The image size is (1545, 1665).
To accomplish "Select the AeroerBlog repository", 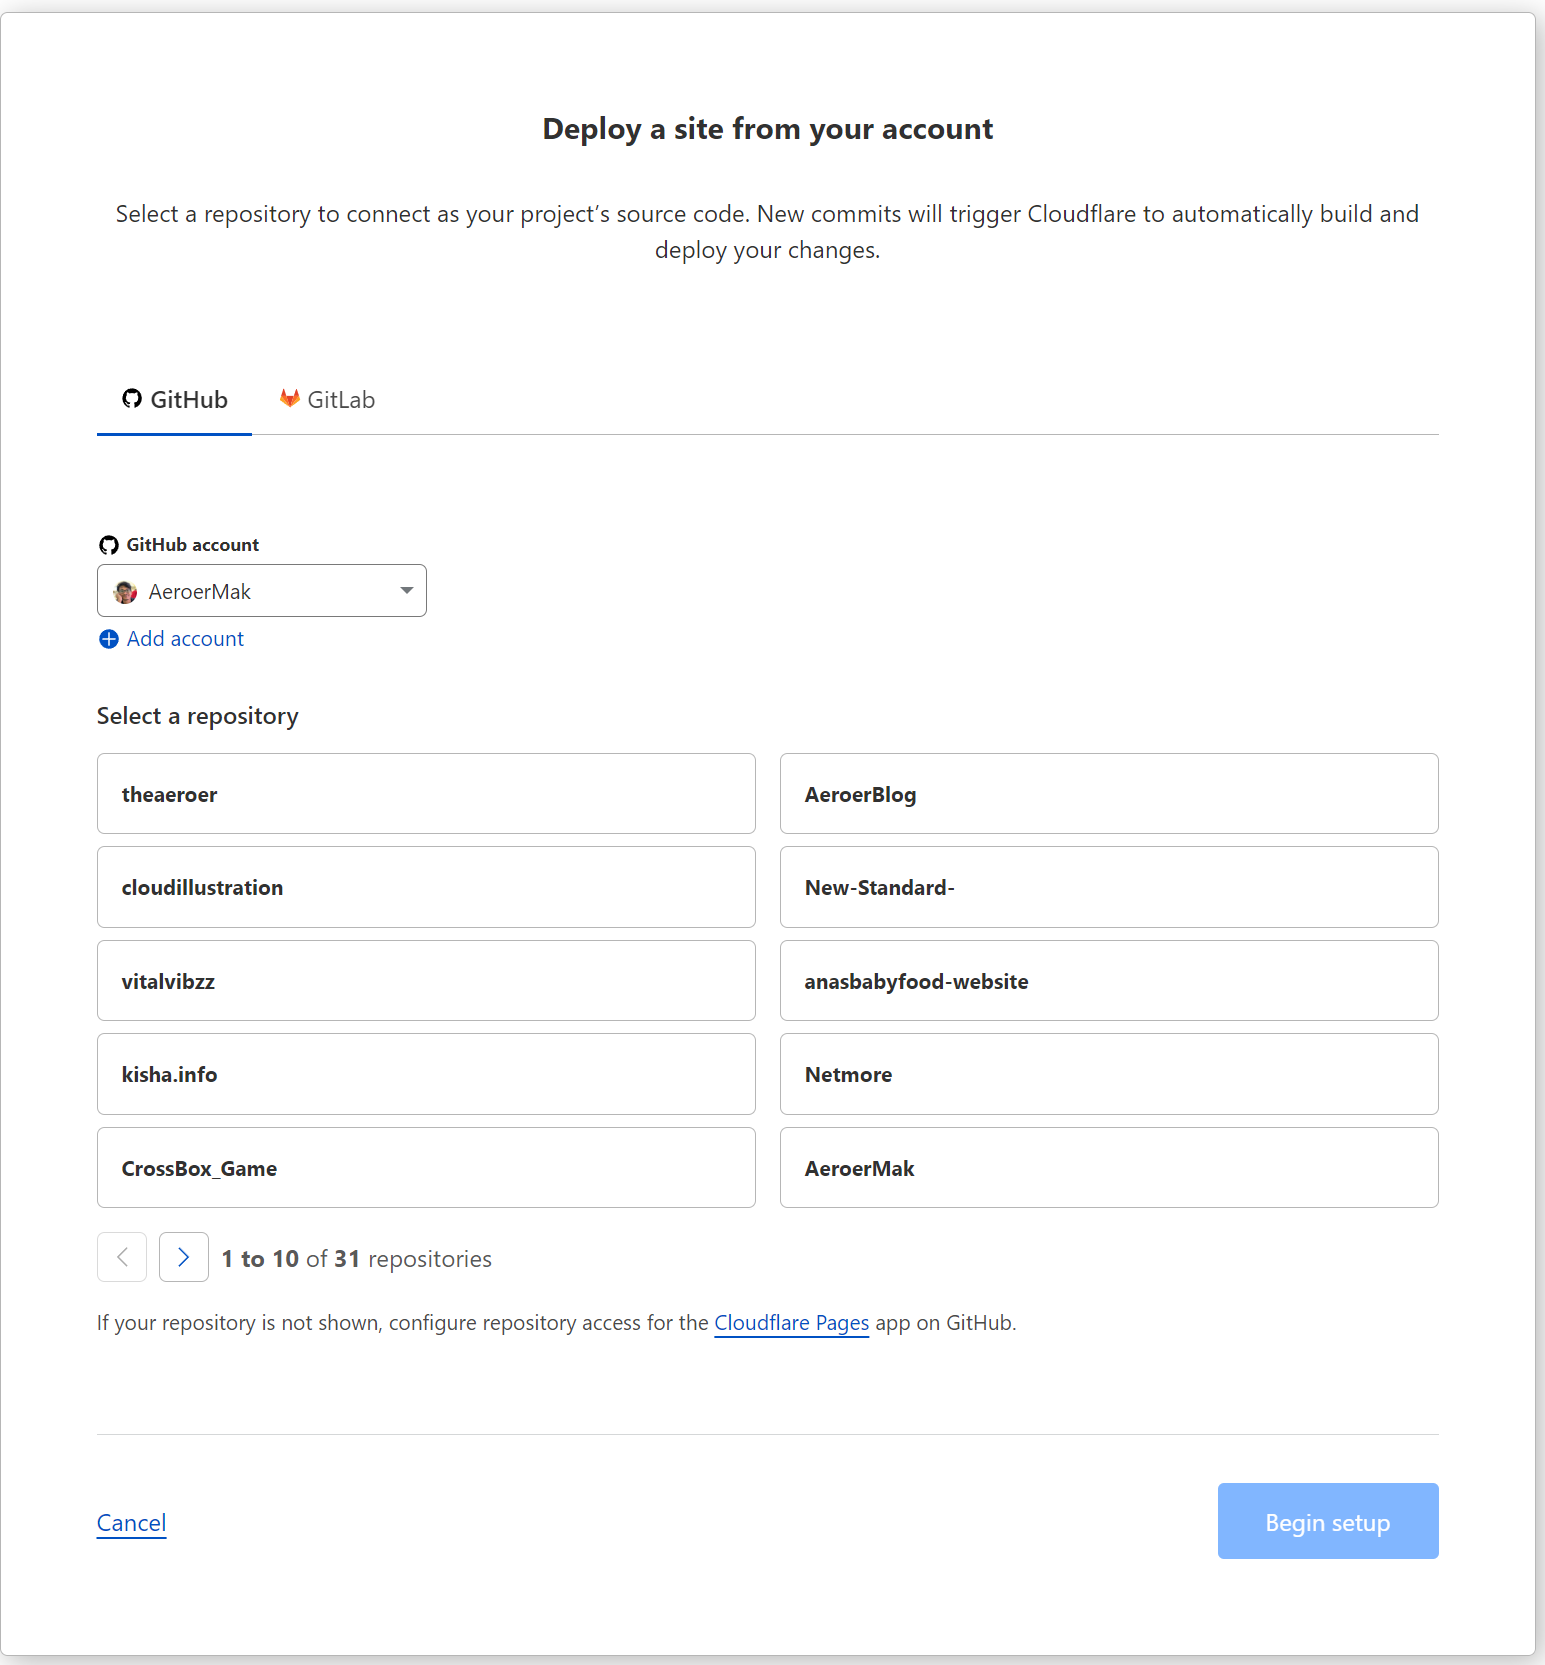I will click(x=1108, y=793).
